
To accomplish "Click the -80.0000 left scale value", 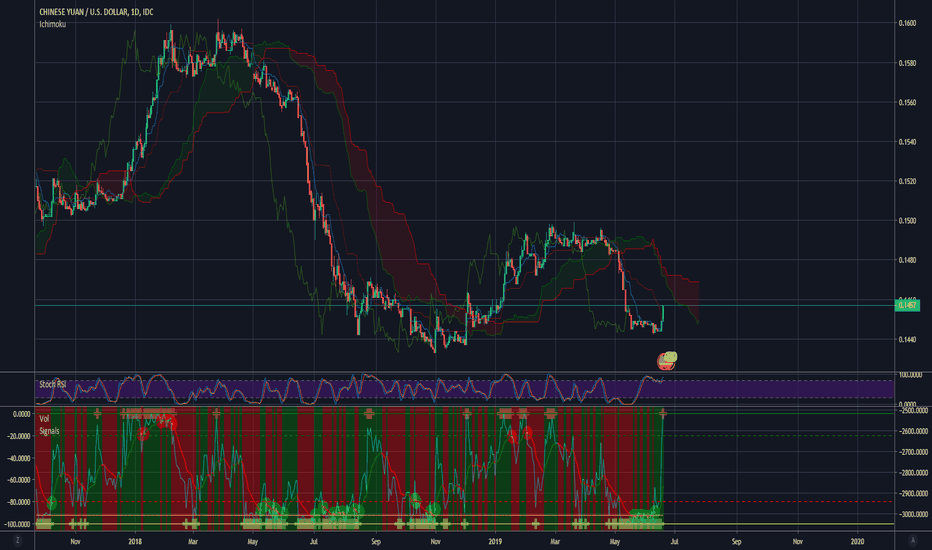I will [x=18, y=502].
